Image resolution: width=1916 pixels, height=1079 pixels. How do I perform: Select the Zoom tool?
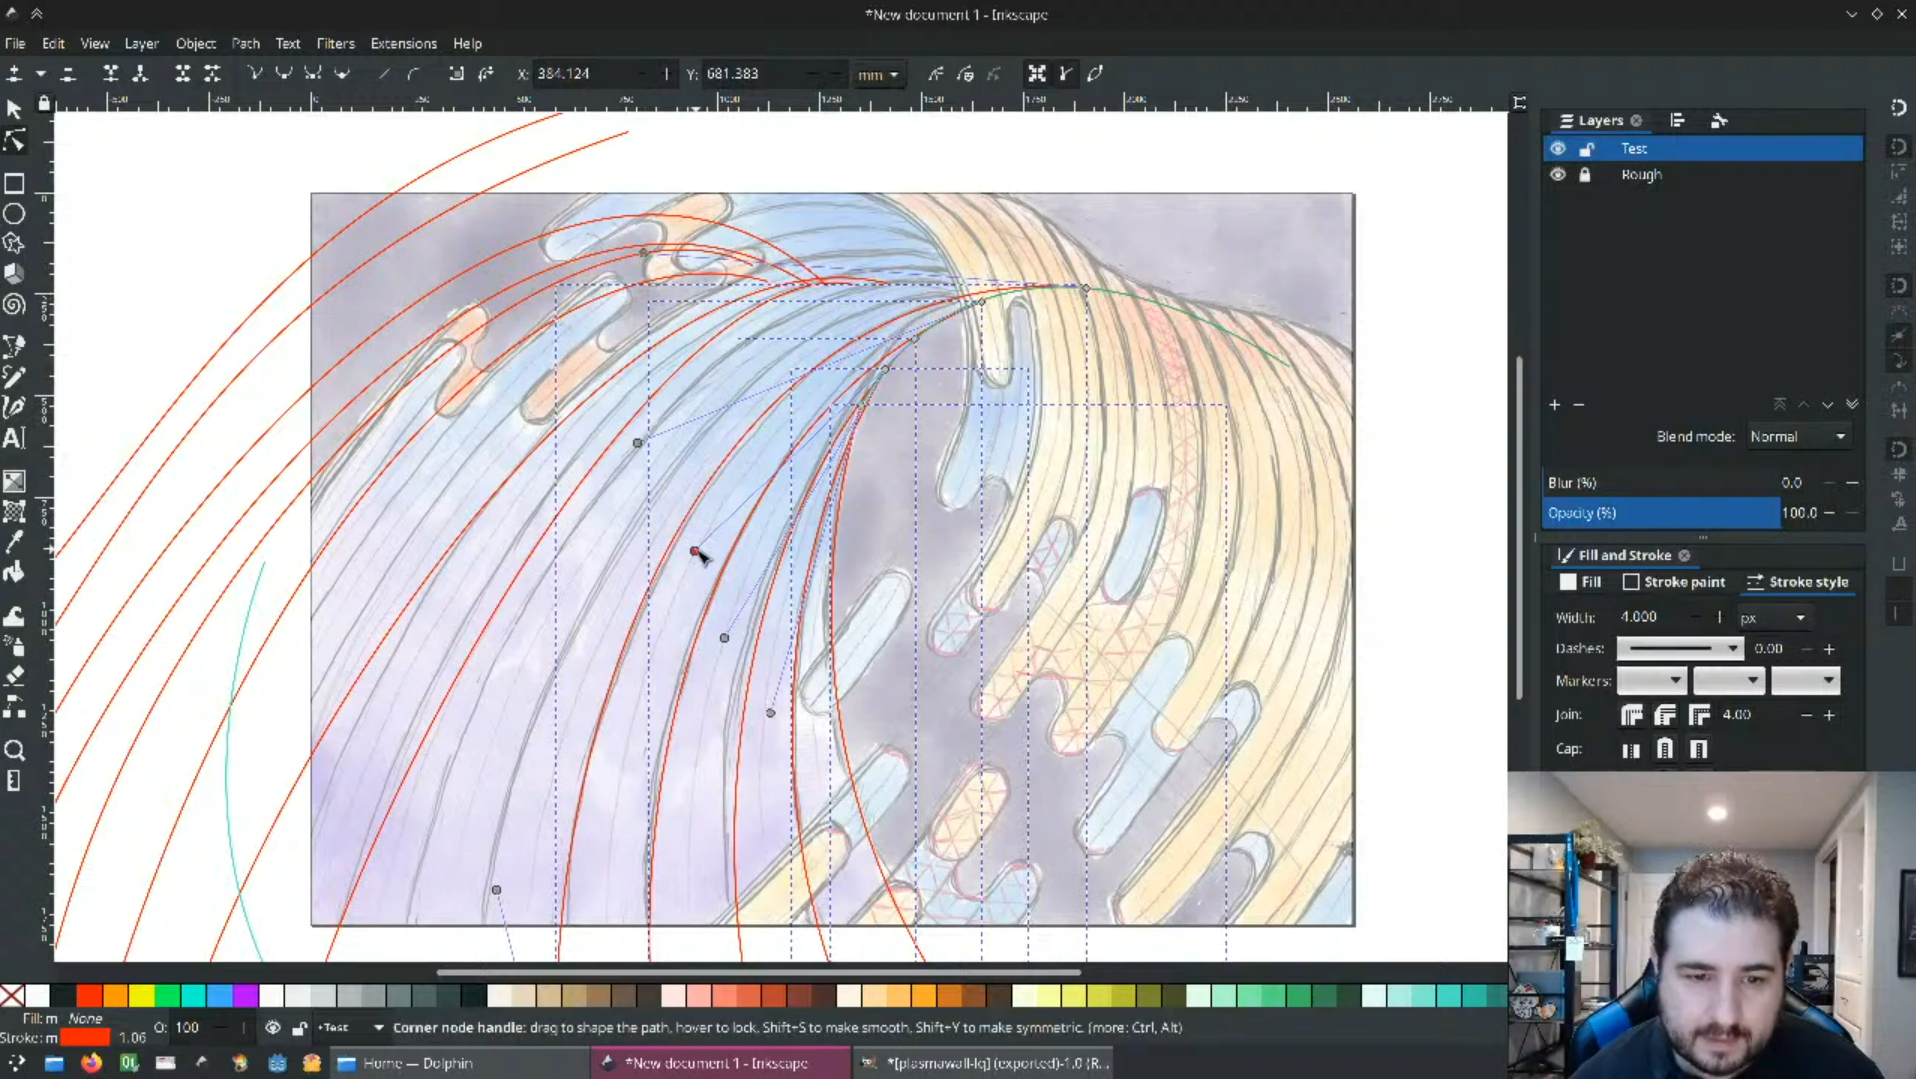[14, 751]
